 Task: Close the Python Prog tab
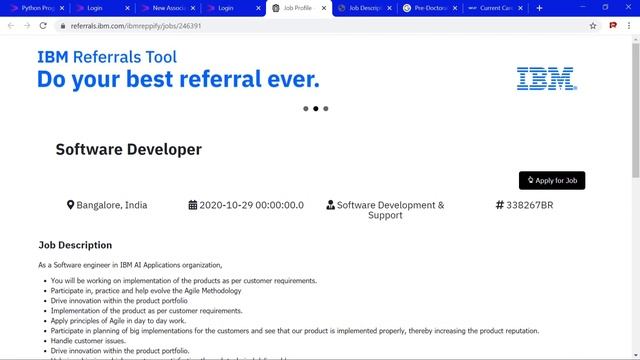click(x=62, y=8)
